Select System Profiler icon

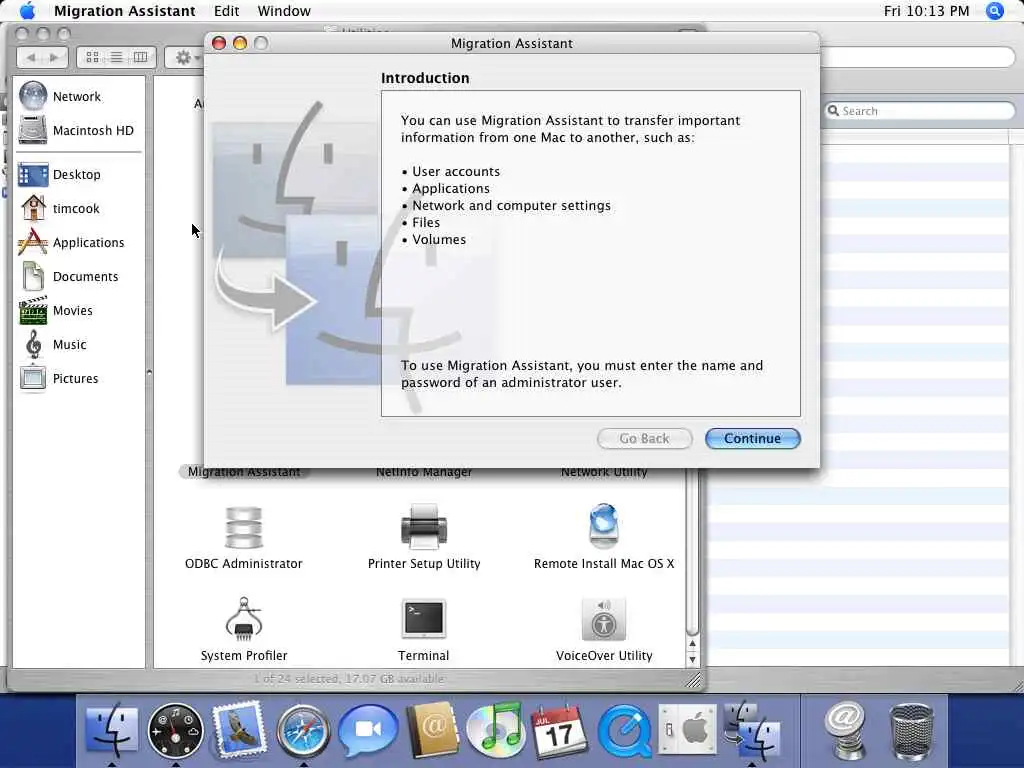(x=244, y=618)
